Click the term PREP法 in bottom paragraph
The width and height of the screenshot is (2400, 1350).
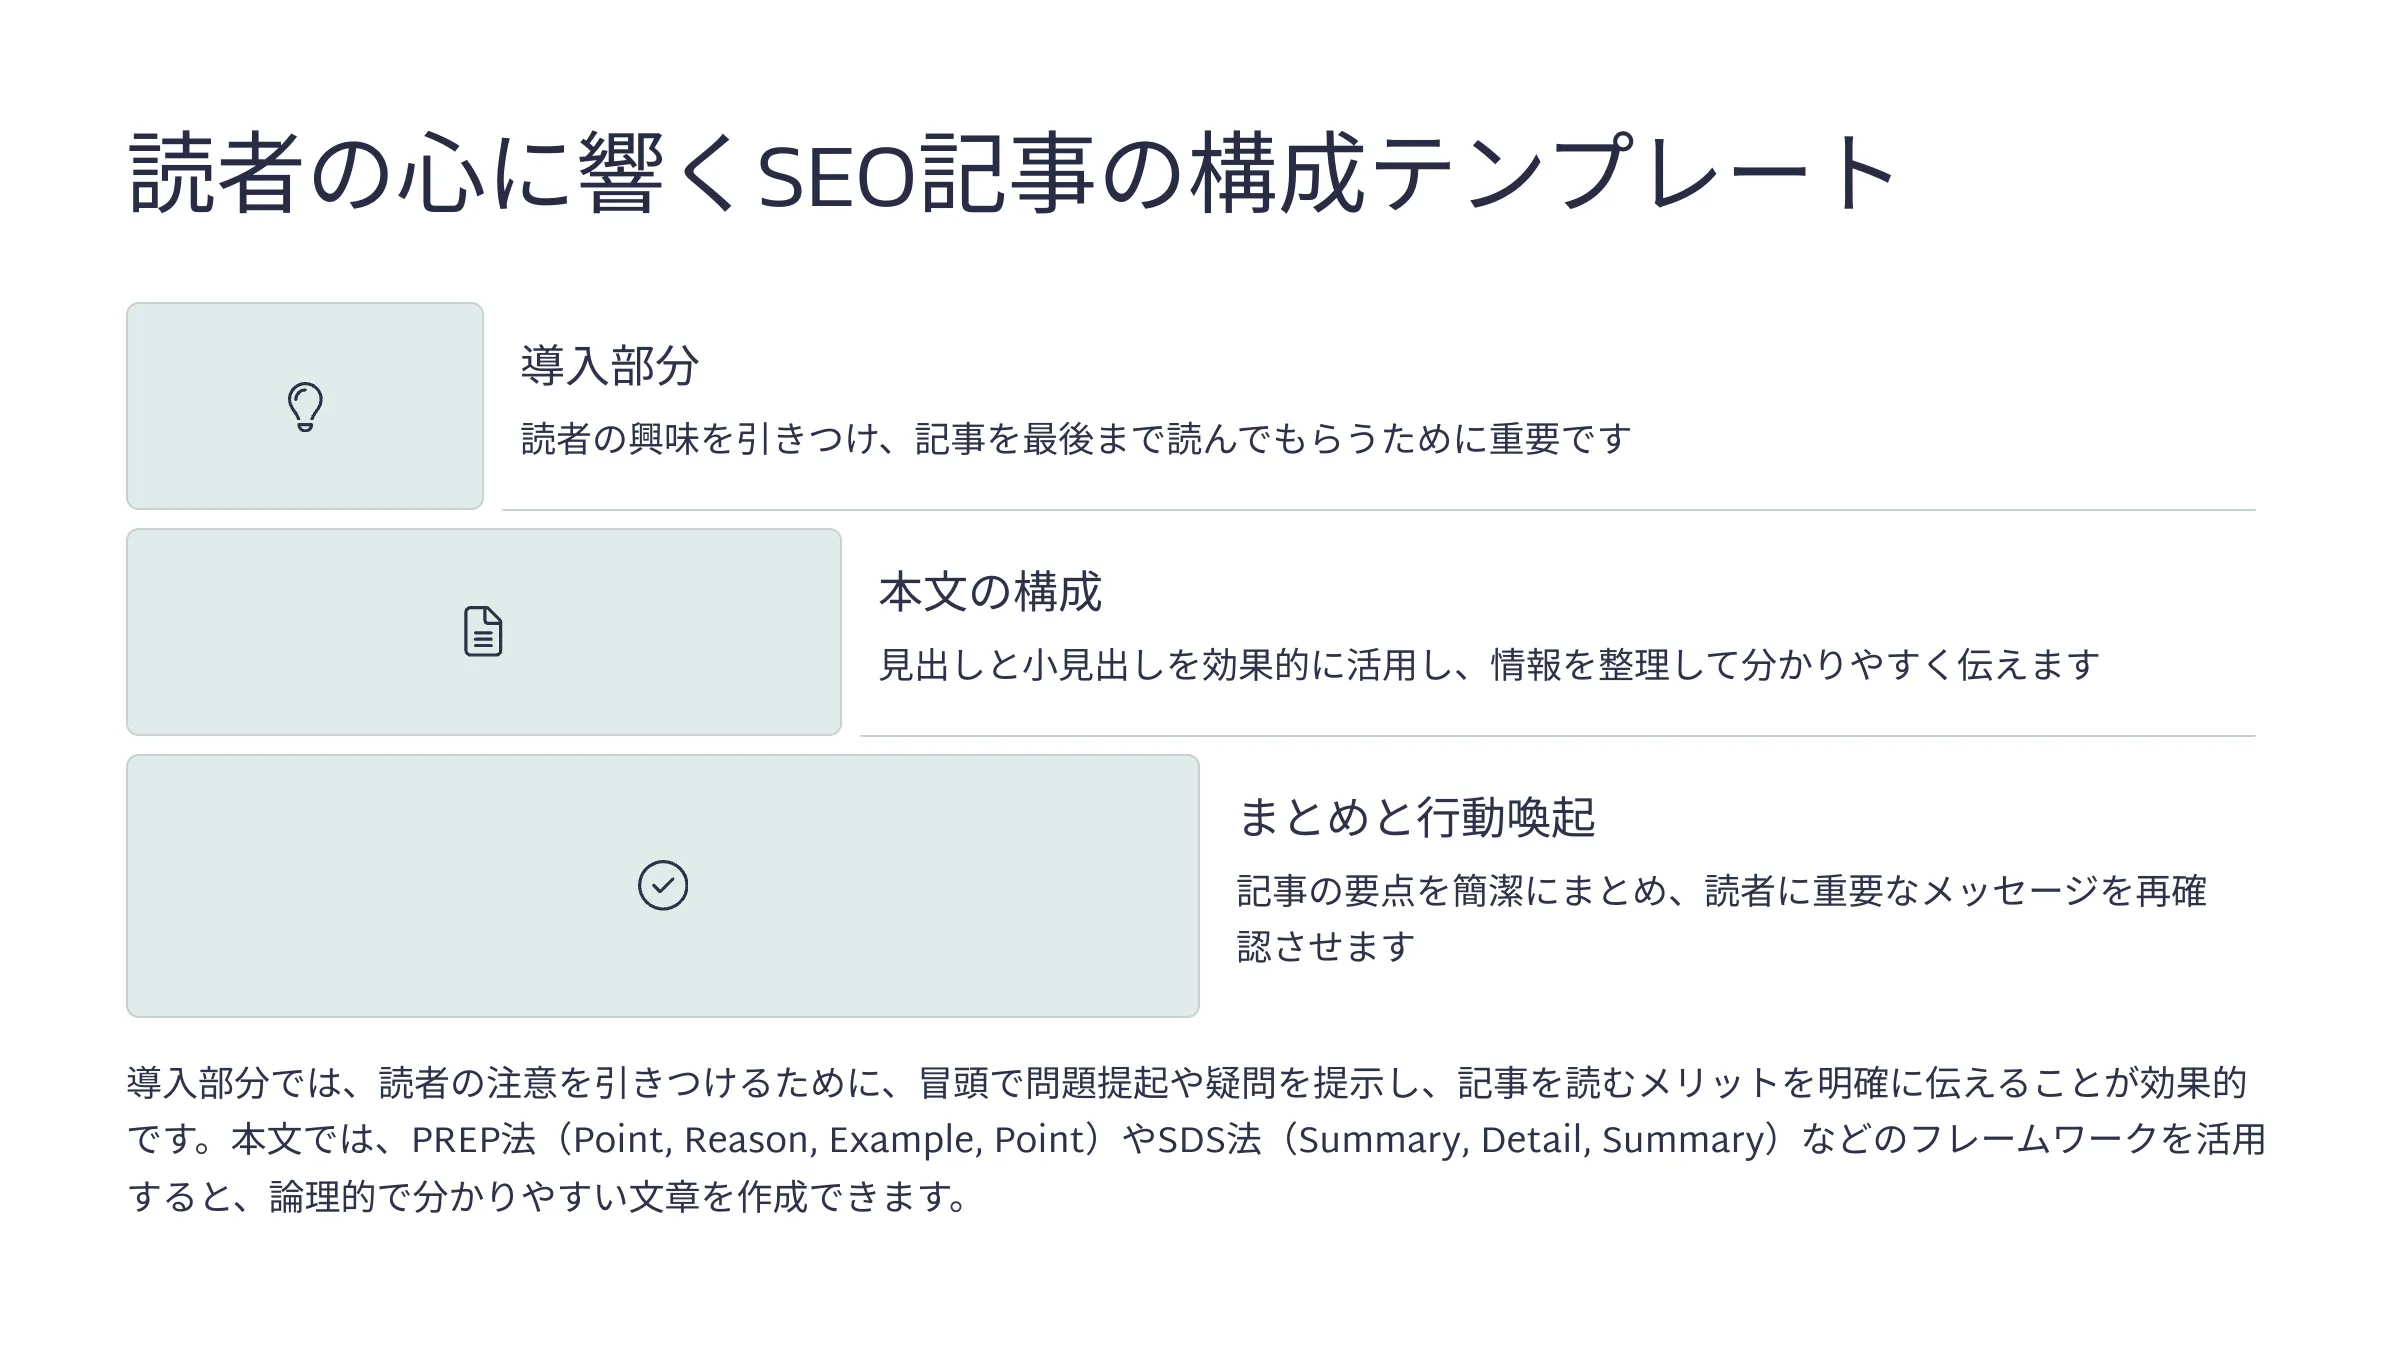(473, 1140)
